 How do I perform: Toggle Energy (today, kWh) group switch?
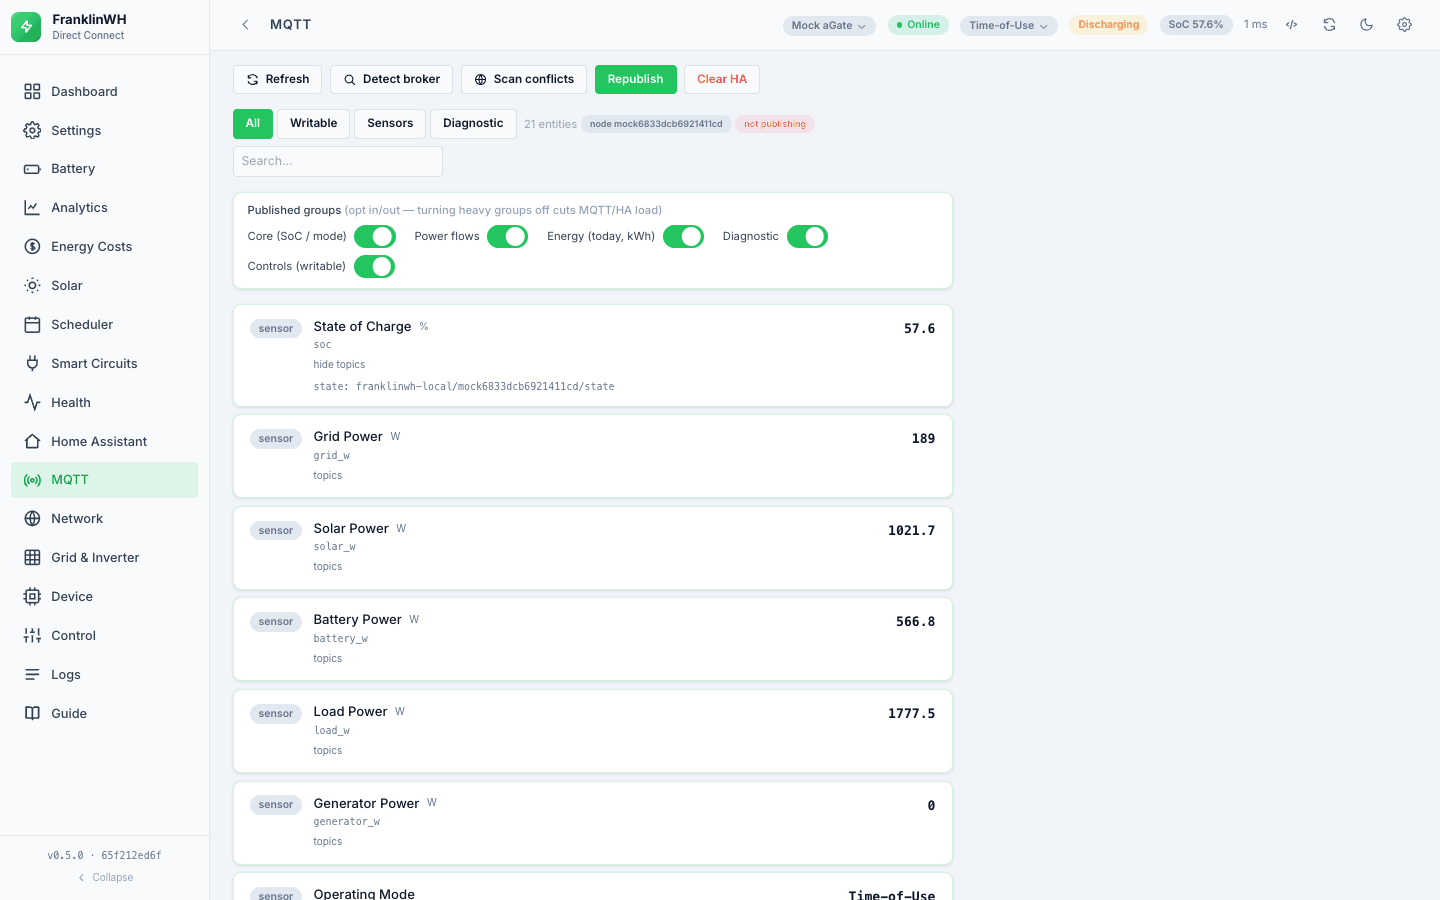[684, 237]
